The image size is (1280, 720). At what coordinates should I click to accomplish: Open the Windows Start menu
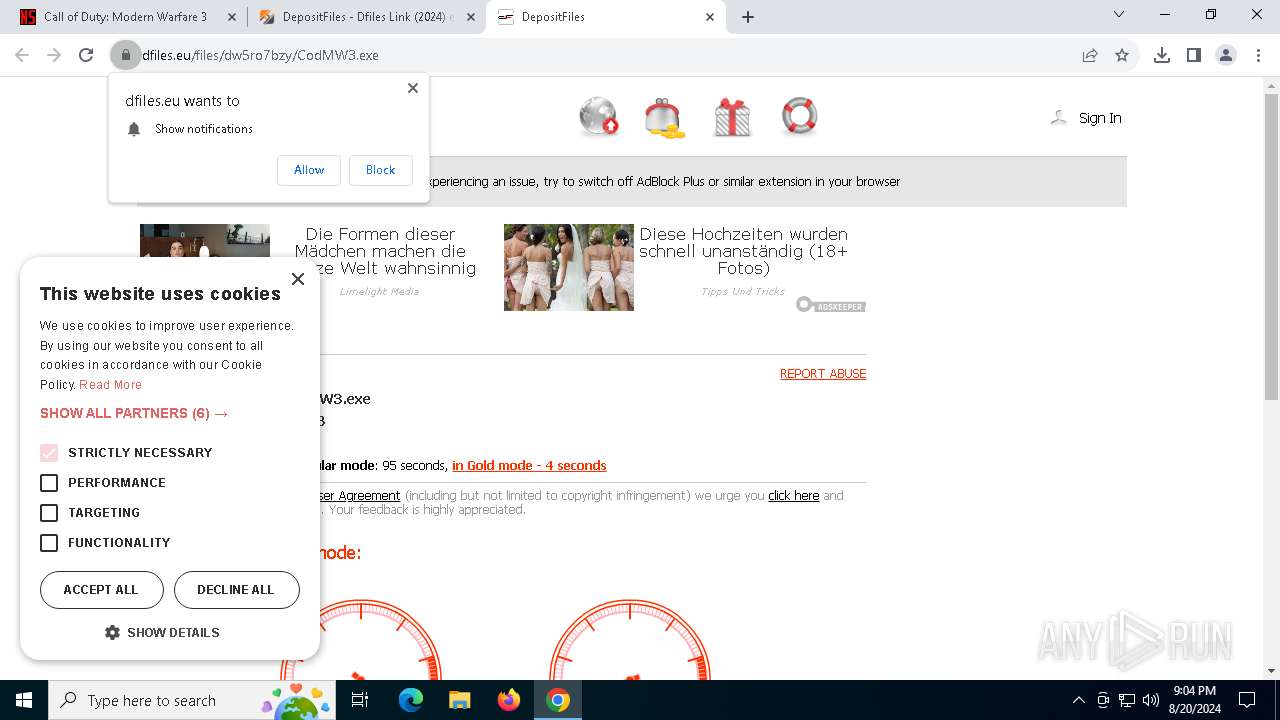tap(24, 700)
